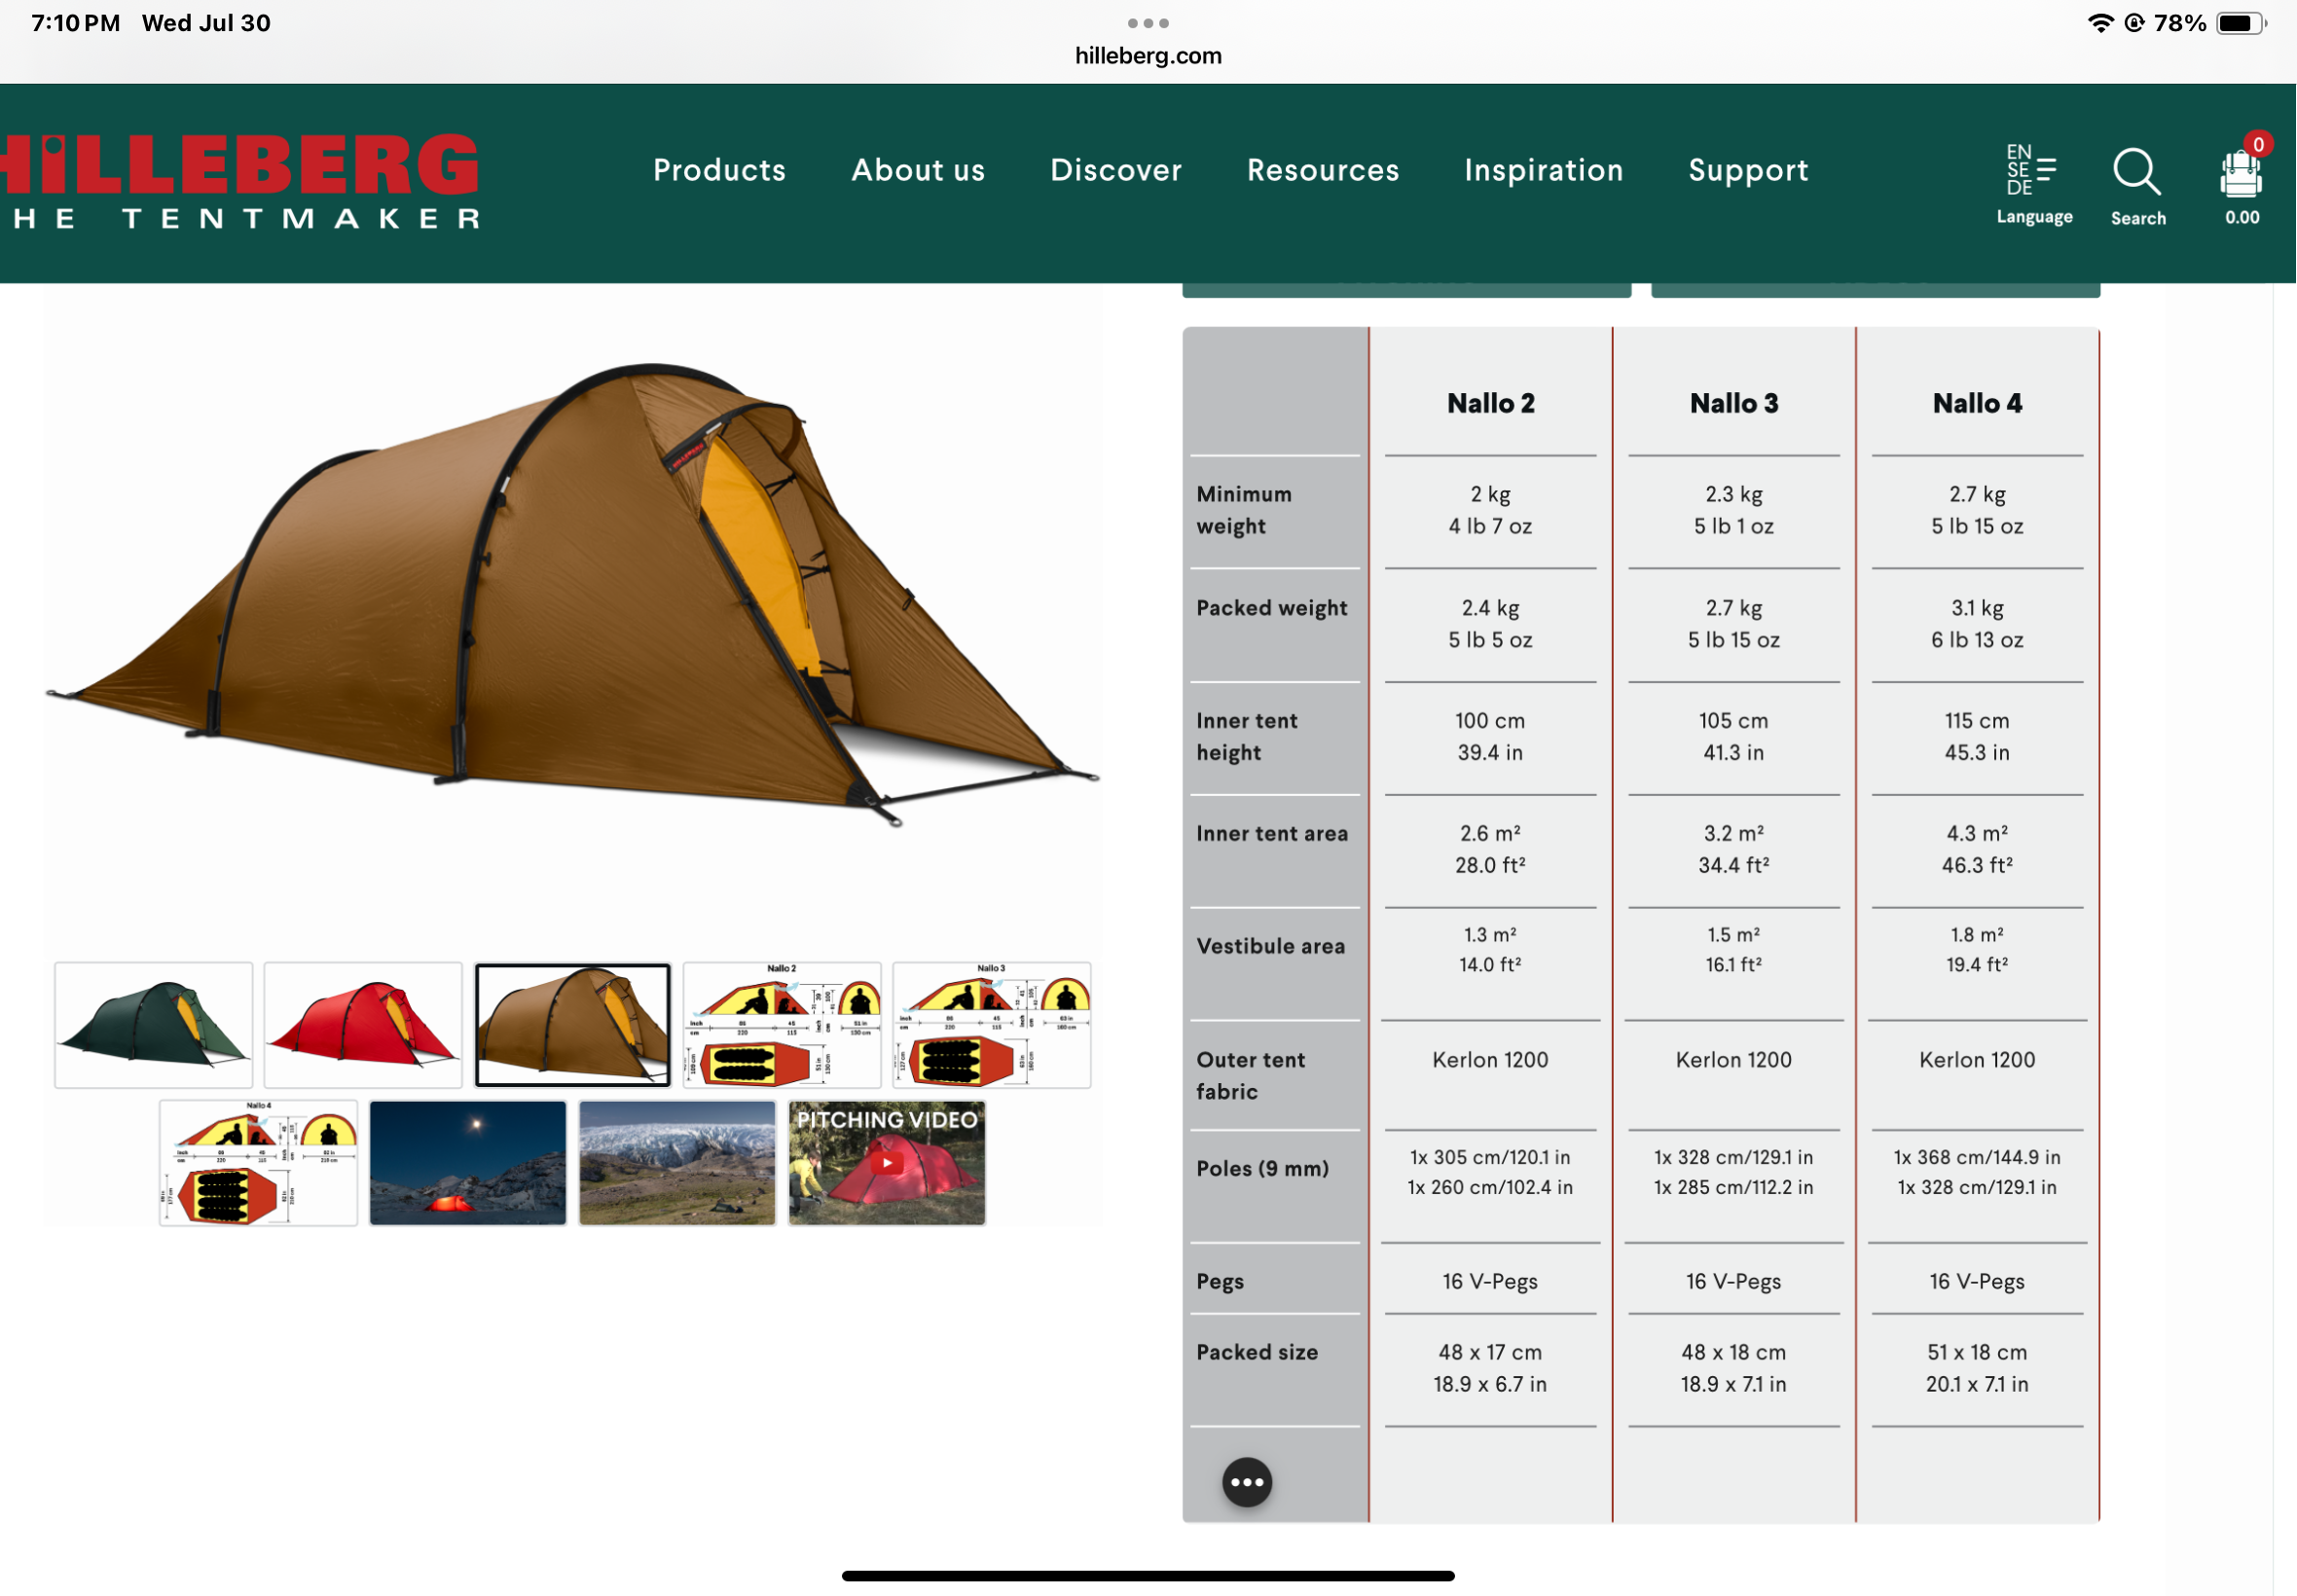Click the Hilleberg logo
This screenshot has width=2297, height=1596.
coord(240,180)
